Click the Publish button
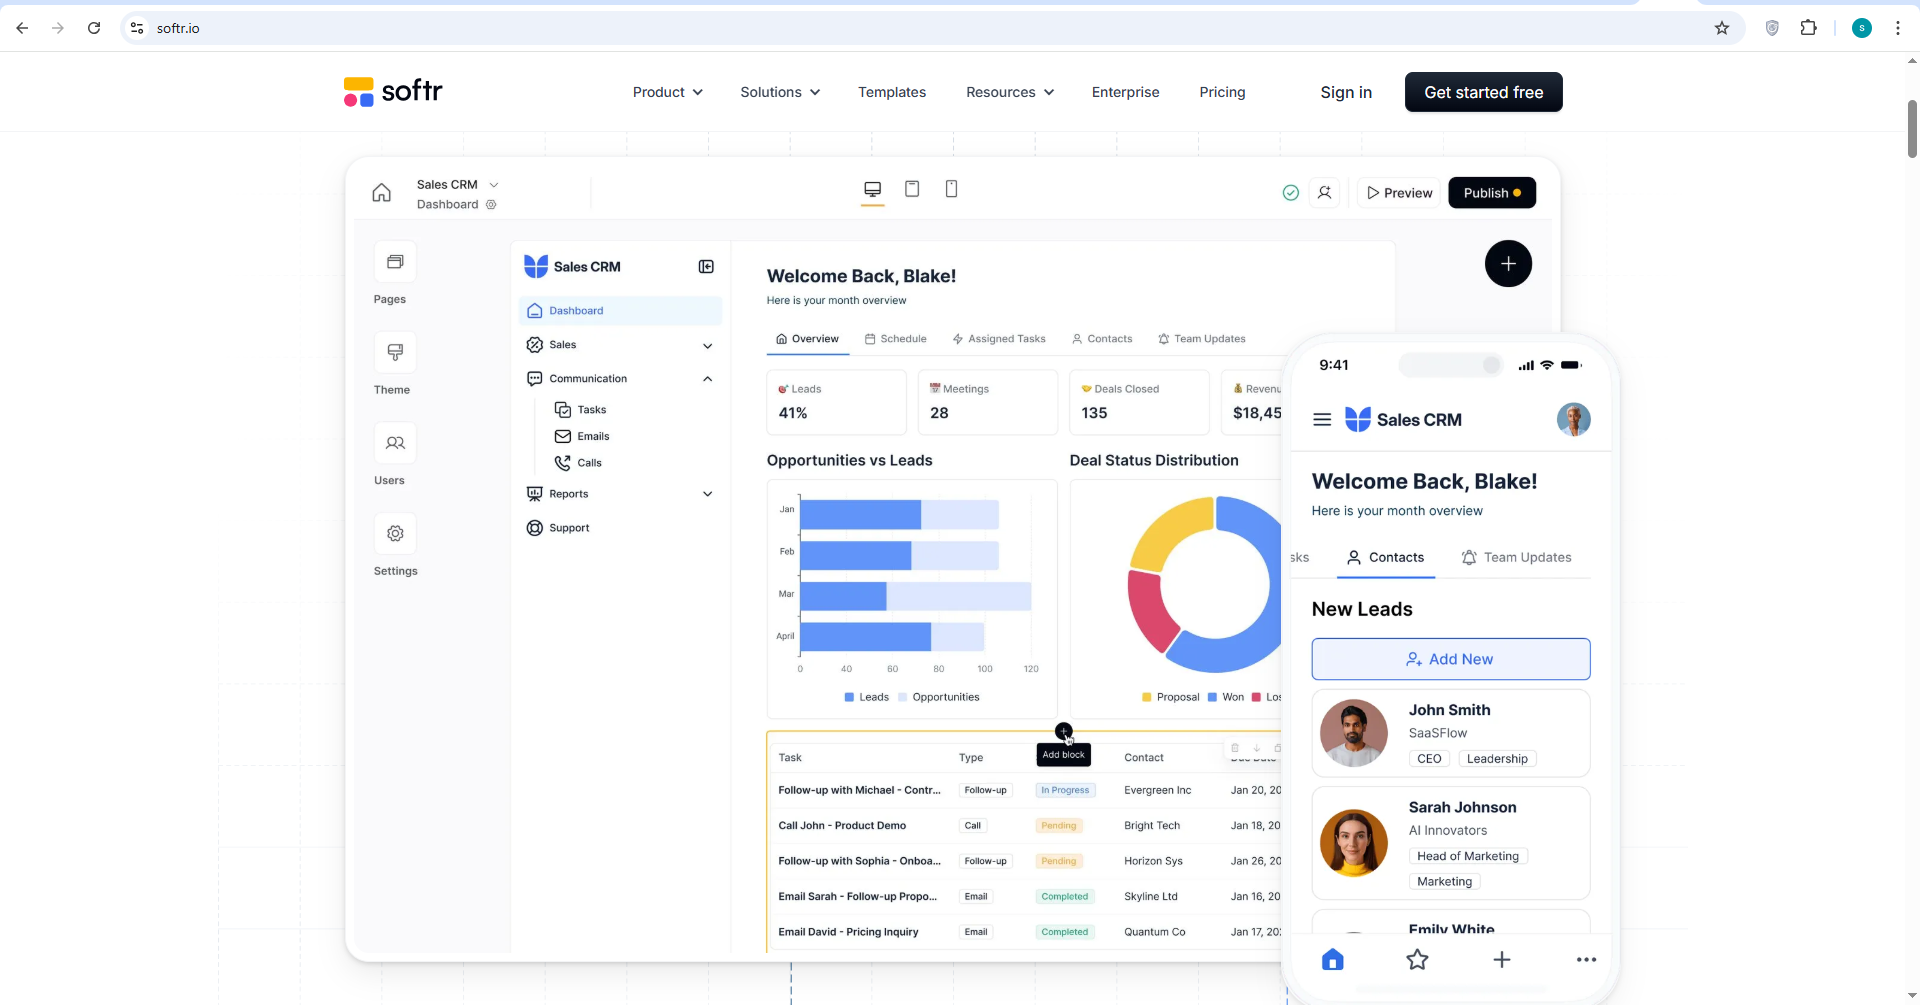This screenshot has height=1005, width=1920. [x=1492, y=193]
